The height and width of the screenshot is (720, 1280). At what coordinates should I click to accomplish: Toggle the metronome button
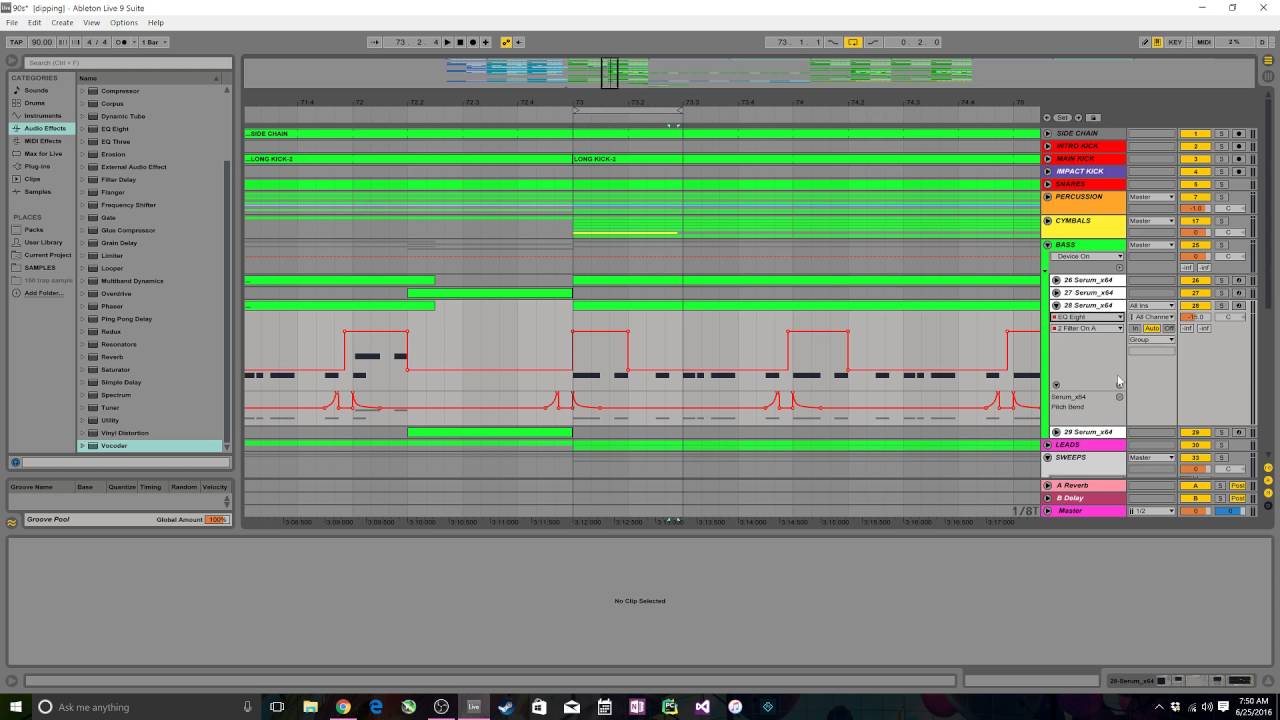click(122, 42)
